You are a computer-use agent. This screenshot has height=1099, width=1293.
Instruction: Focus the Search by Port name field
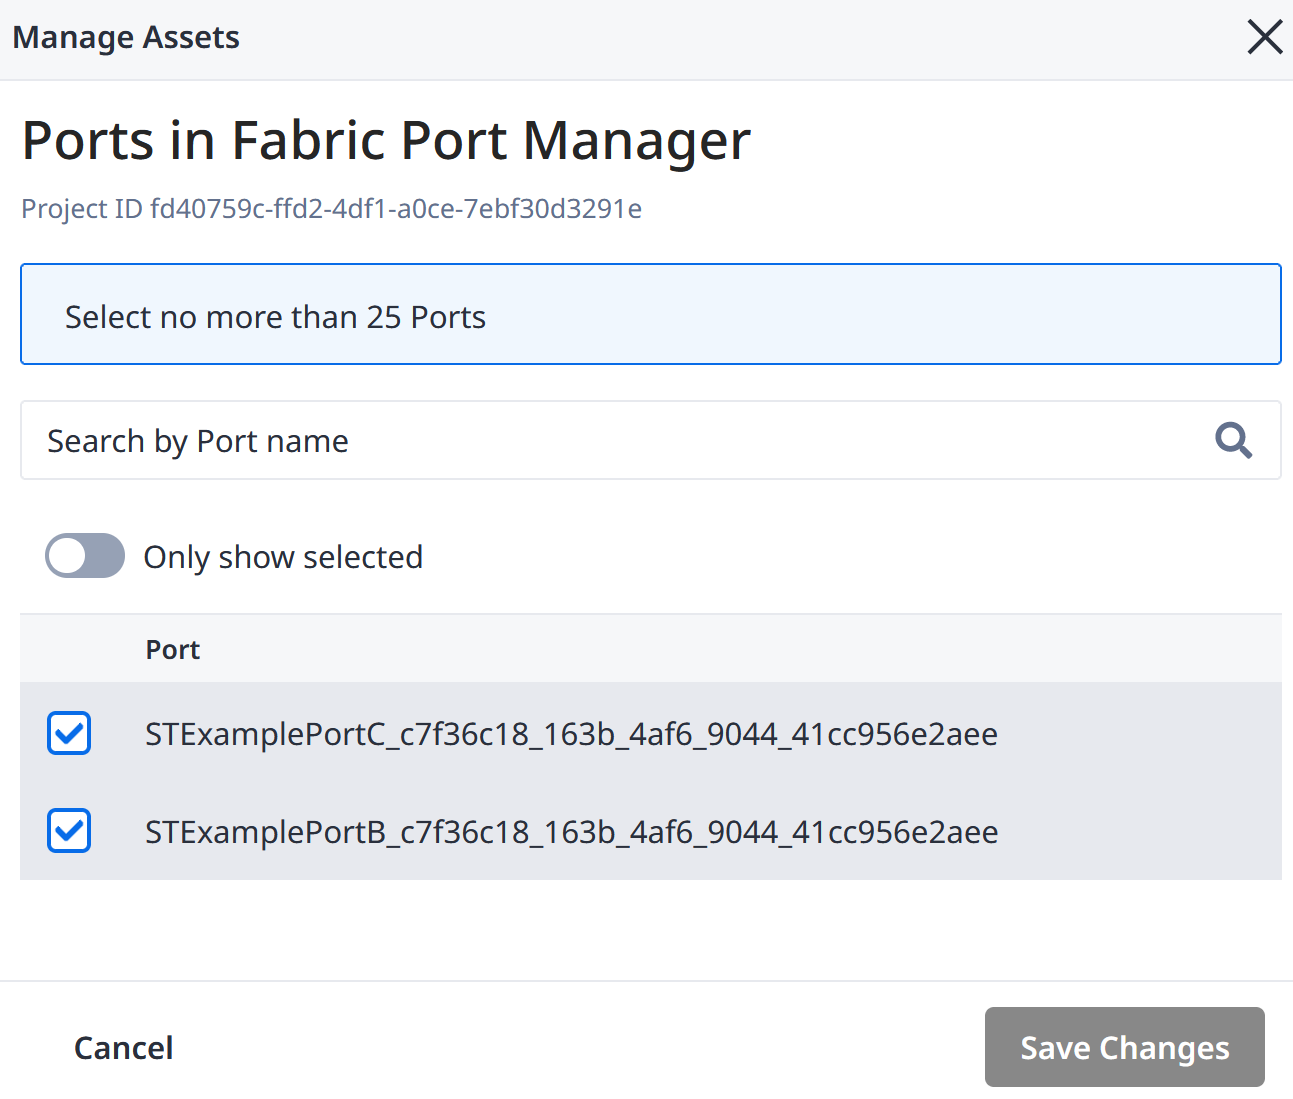pos(651,440)
